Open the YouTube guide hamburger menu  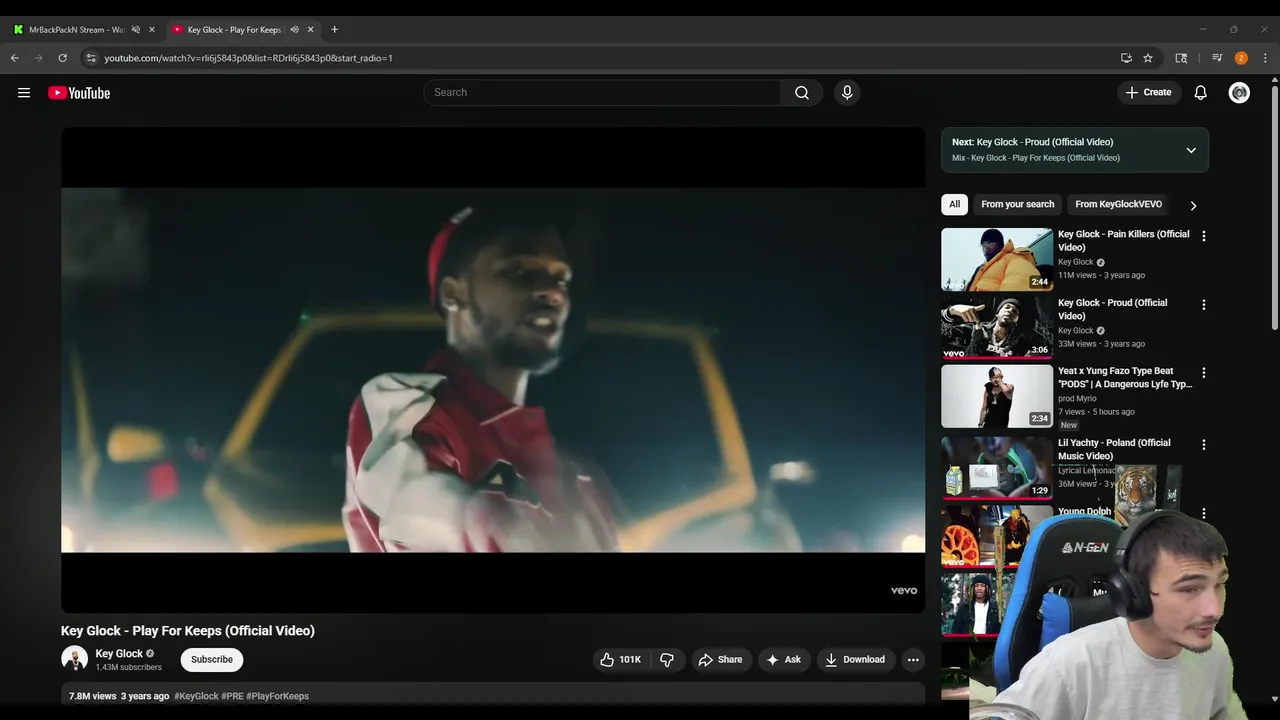(x=24, y=93)
